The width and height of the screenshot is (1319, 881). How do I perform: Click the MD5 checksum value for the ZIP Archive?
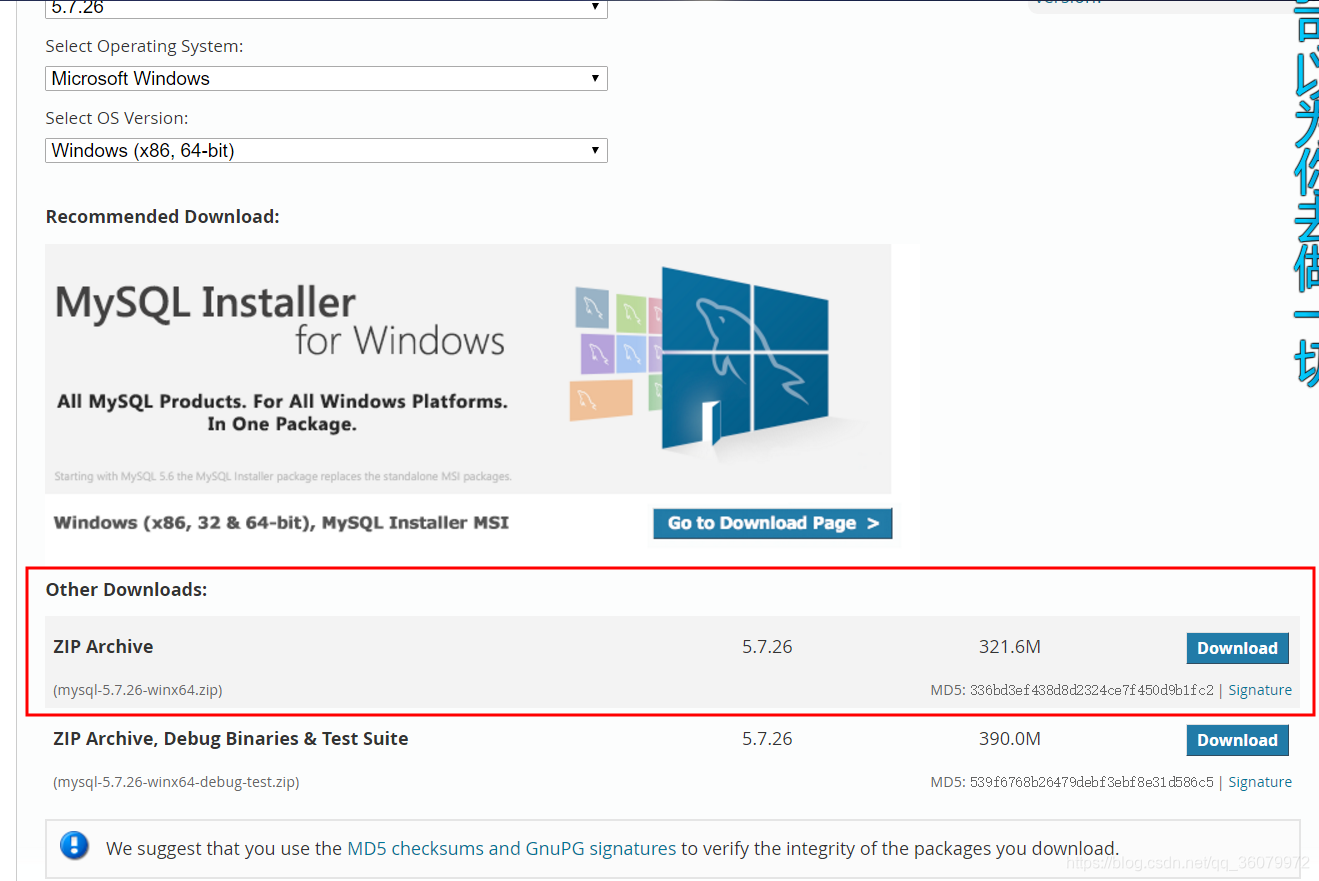tap(1093, 689)
